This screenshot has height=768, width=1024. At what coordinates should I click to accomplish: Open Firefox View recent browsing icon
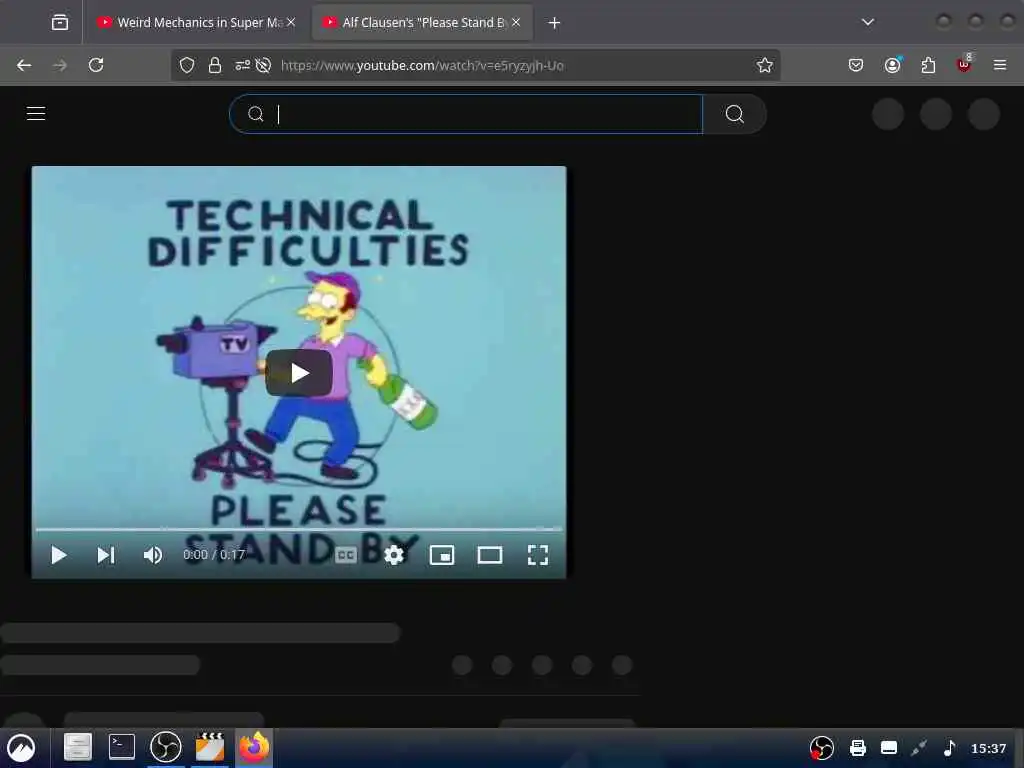59,23
